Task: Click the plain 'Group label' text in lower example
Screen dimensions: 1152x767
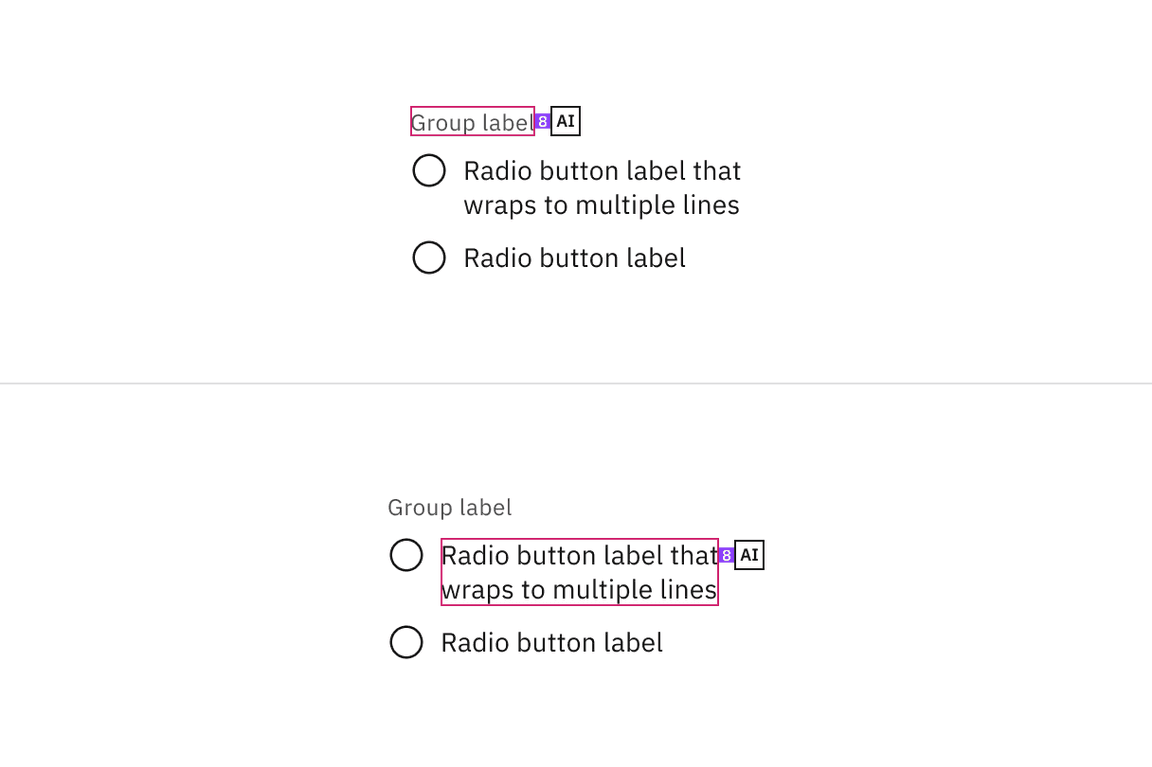Action: pyautogui.click(x=449, y=507)
